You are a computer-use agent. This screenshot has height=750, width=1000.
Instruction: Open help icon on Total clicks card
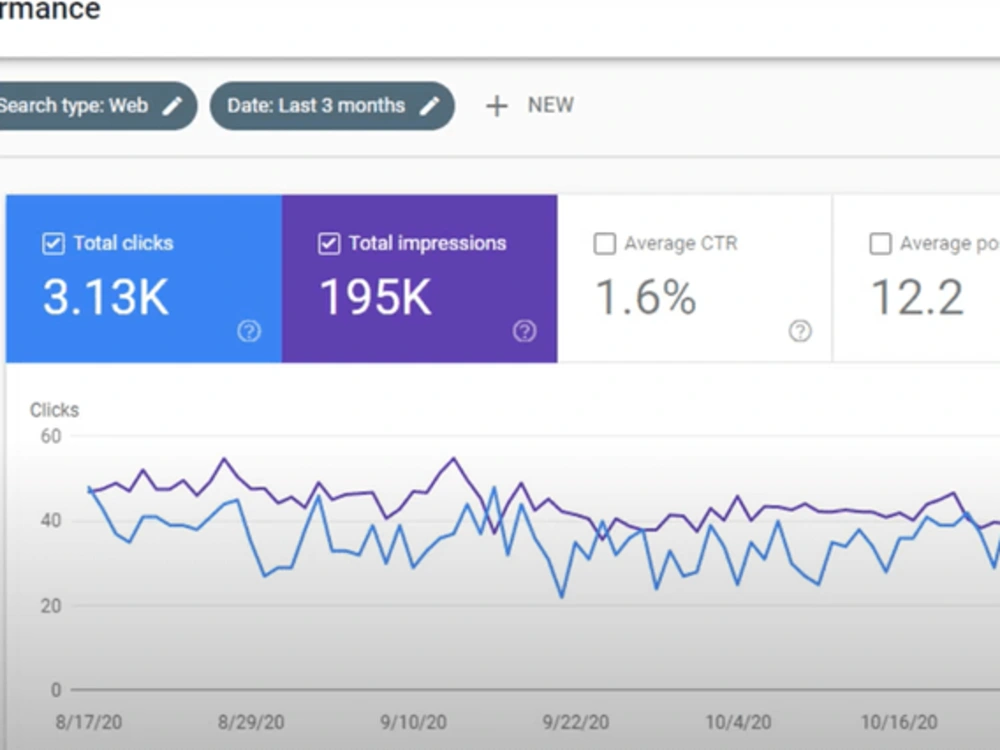[x=249, y=331]
